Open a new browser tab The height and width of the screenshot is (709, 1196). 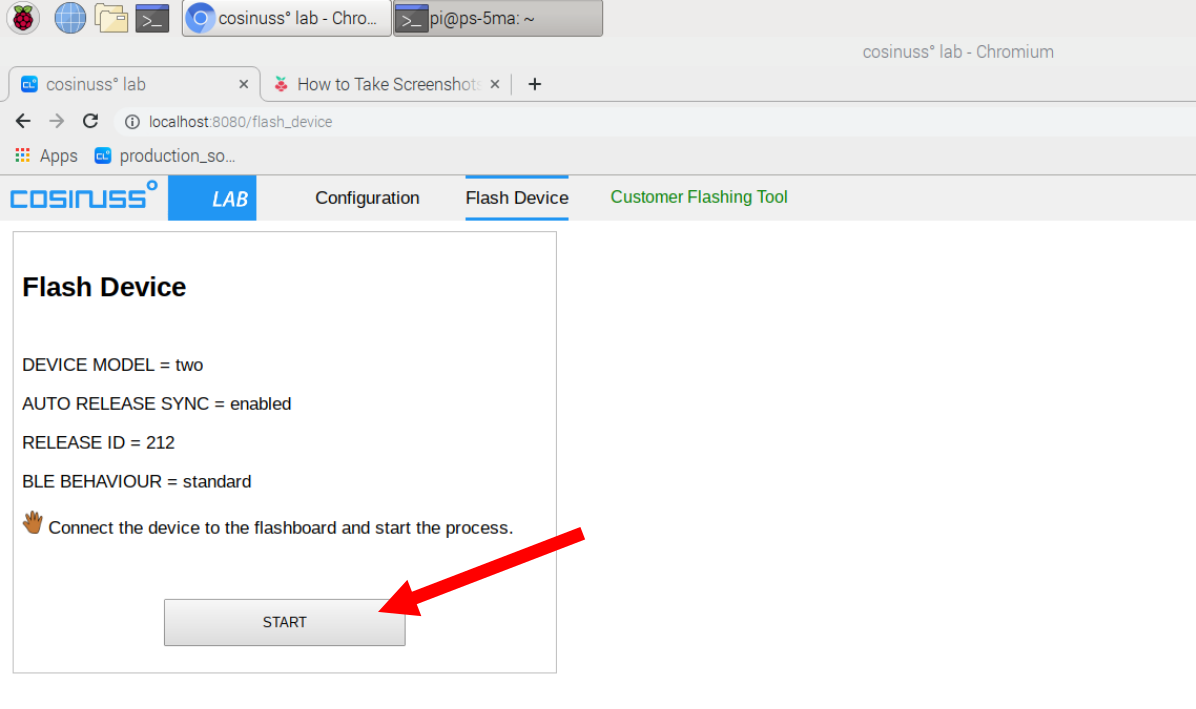(x=534, y=84)
